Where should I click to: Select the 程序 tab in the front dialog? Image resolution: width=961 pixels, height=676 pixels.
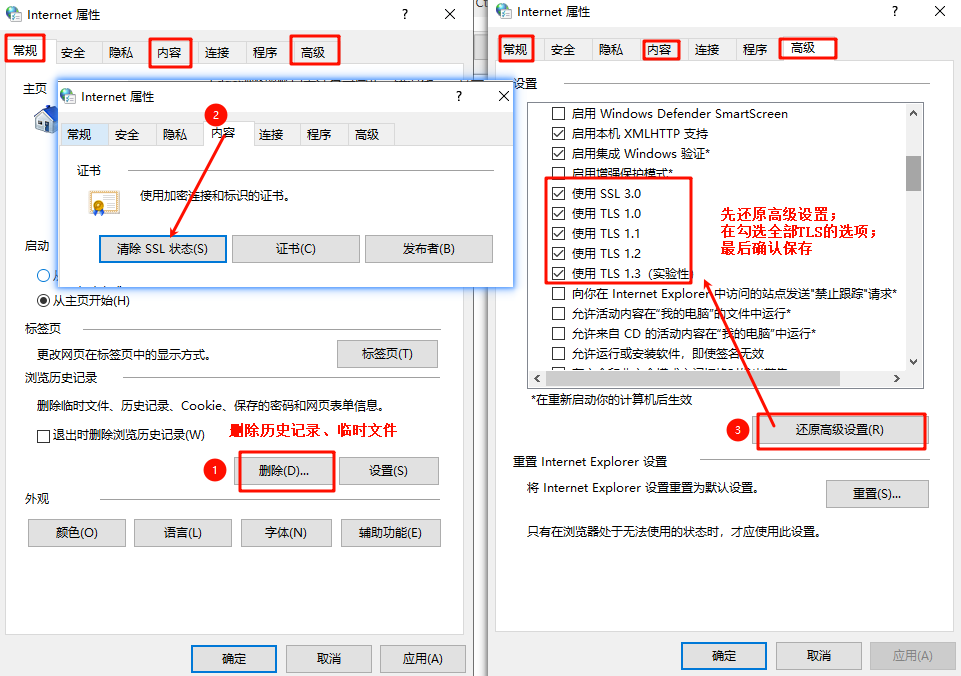[319, 135]
